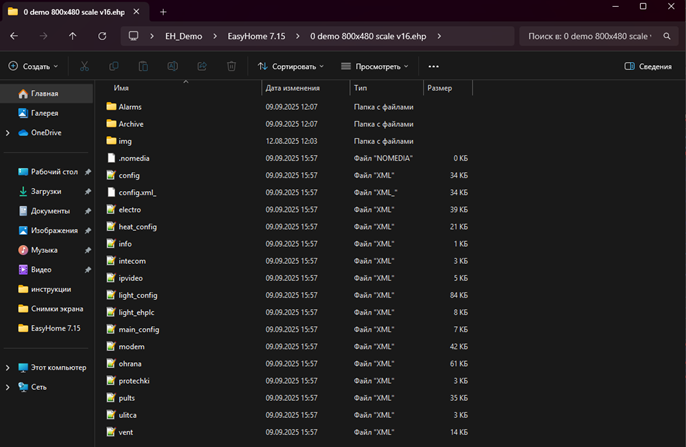Select the .nomedia file

pos(133,158)
